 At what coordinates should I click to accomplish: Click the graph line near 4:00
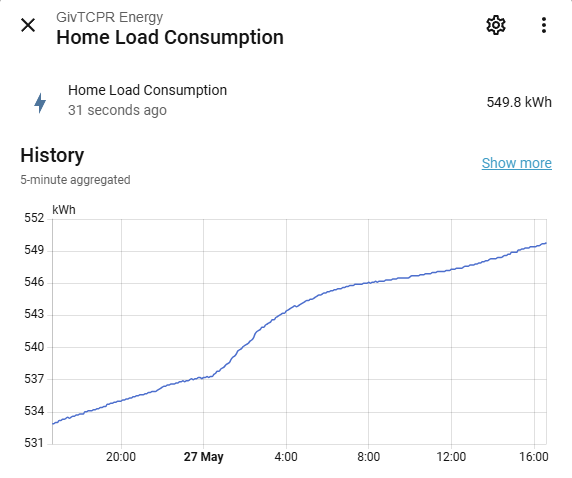pyautogui.click(x=286, y=311)
